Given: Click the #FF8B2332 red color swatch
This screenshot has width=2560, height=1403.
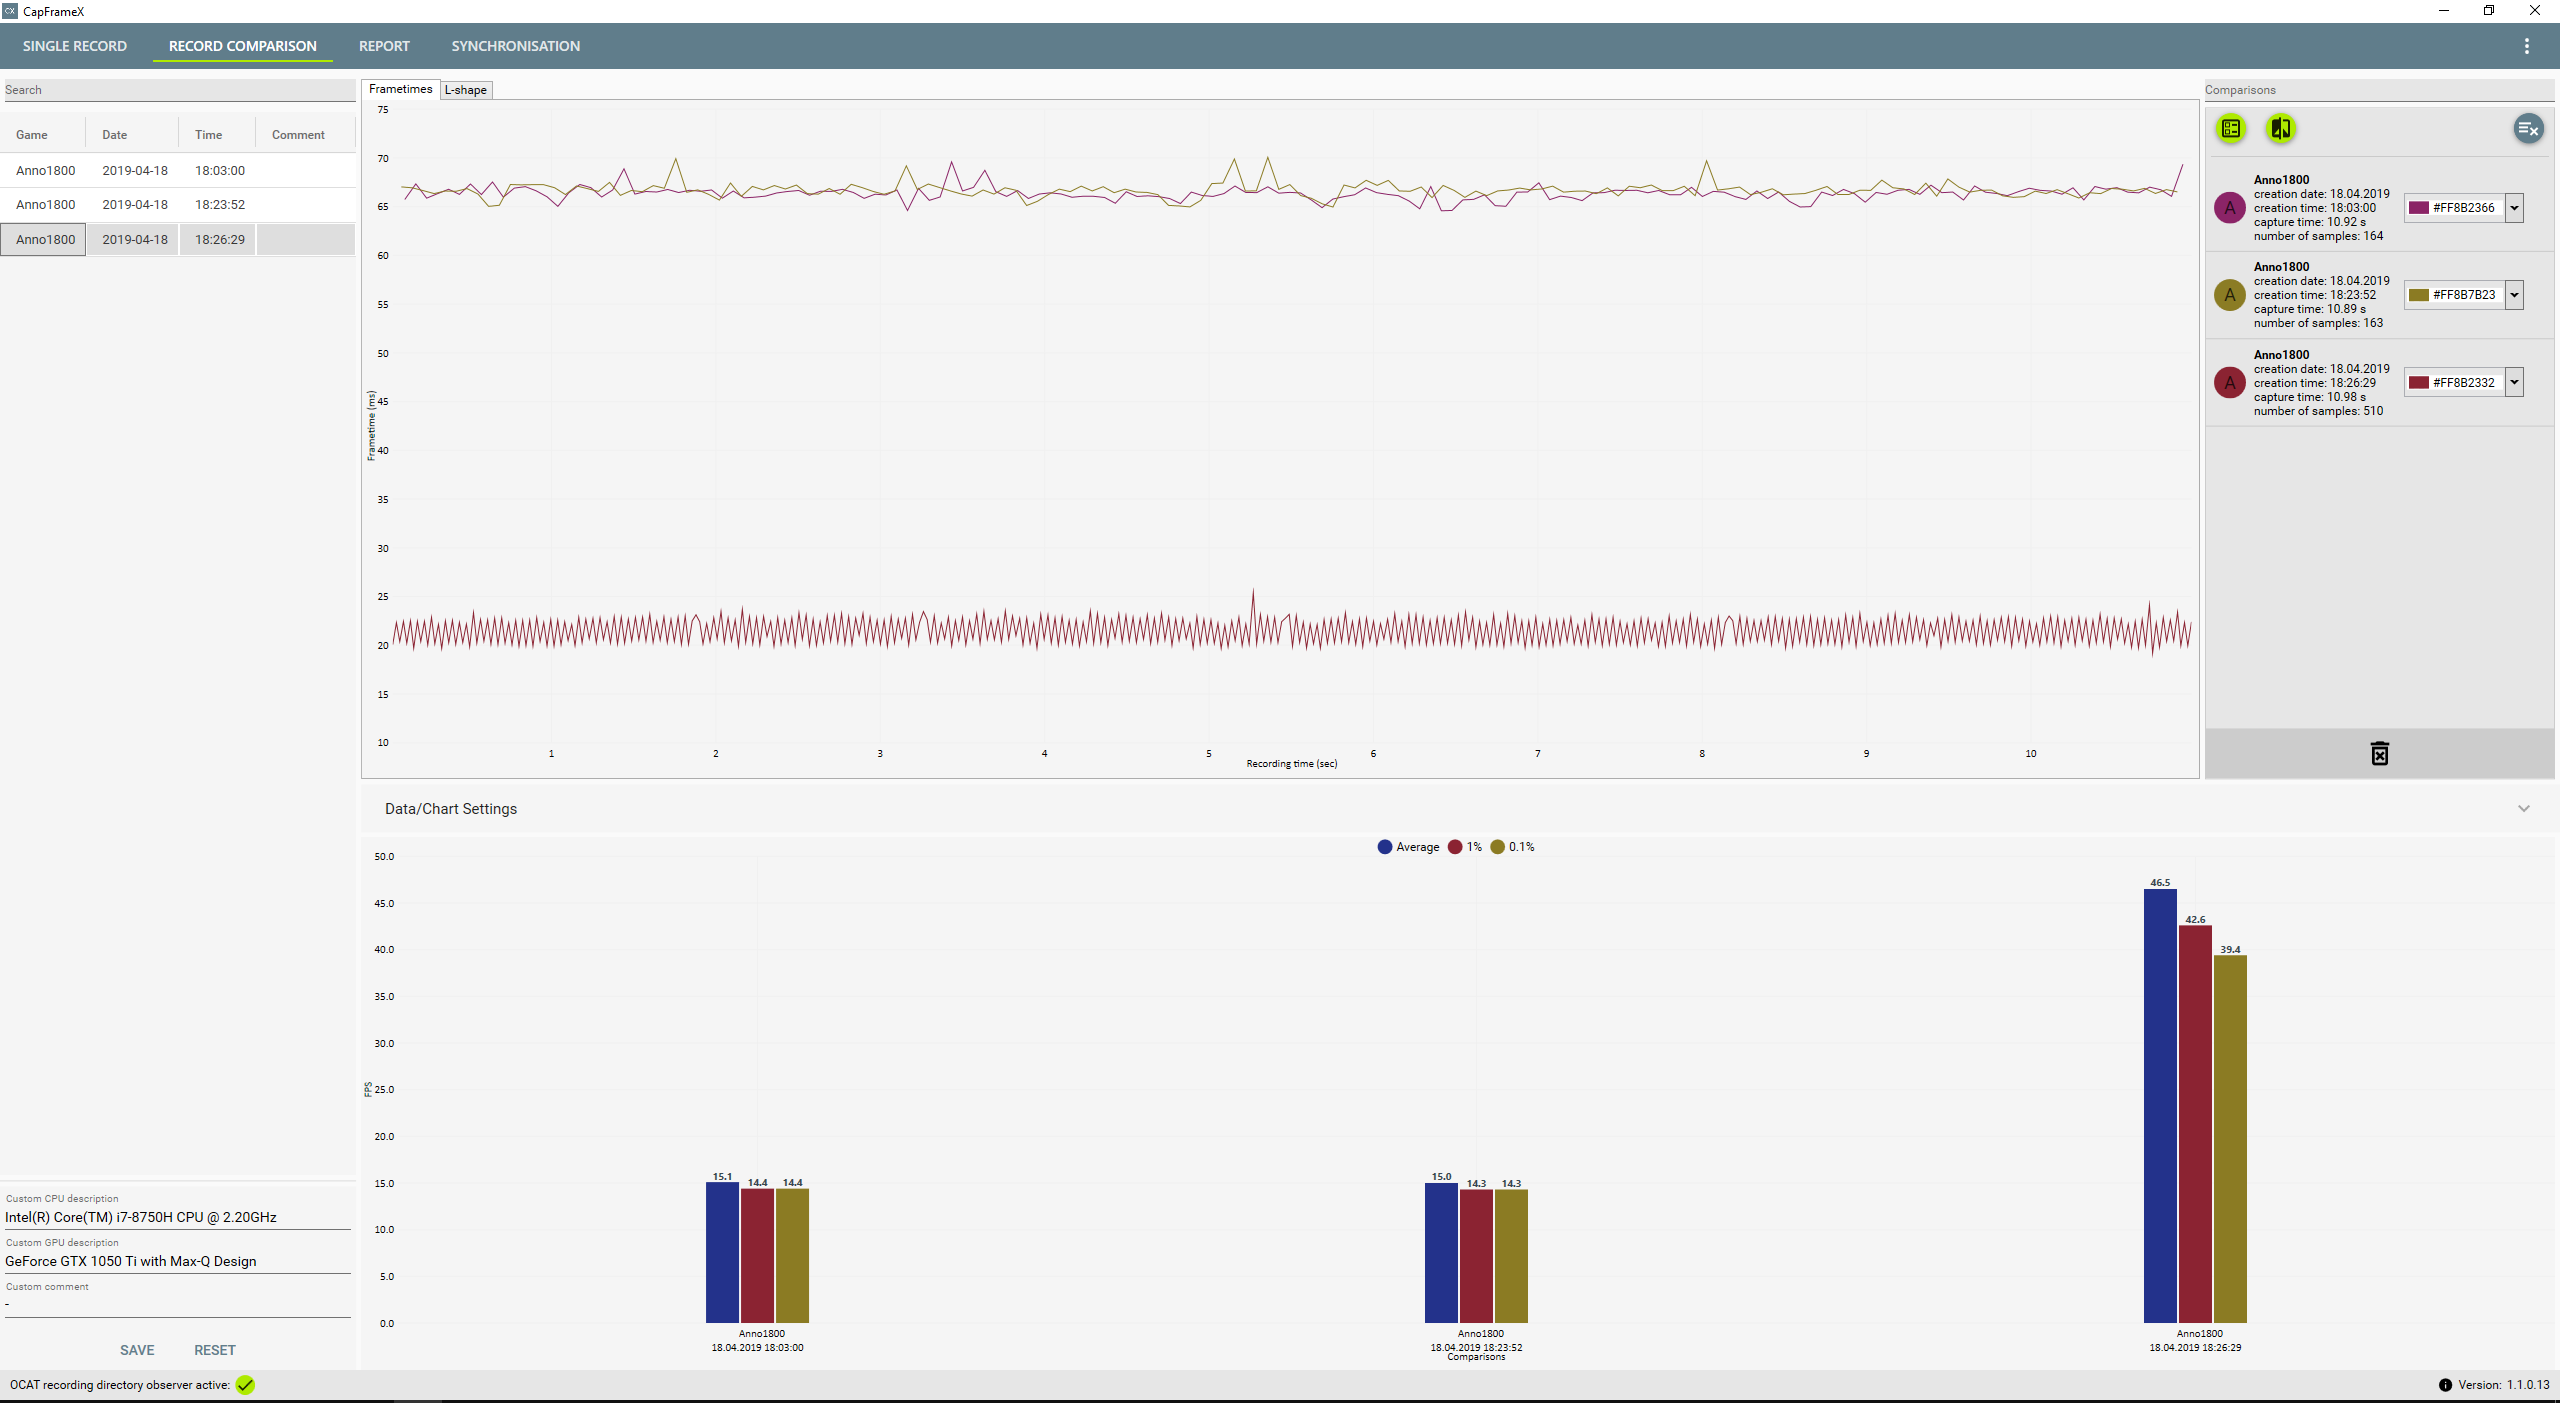Looking at the screenshot, I should [2419, 383].
